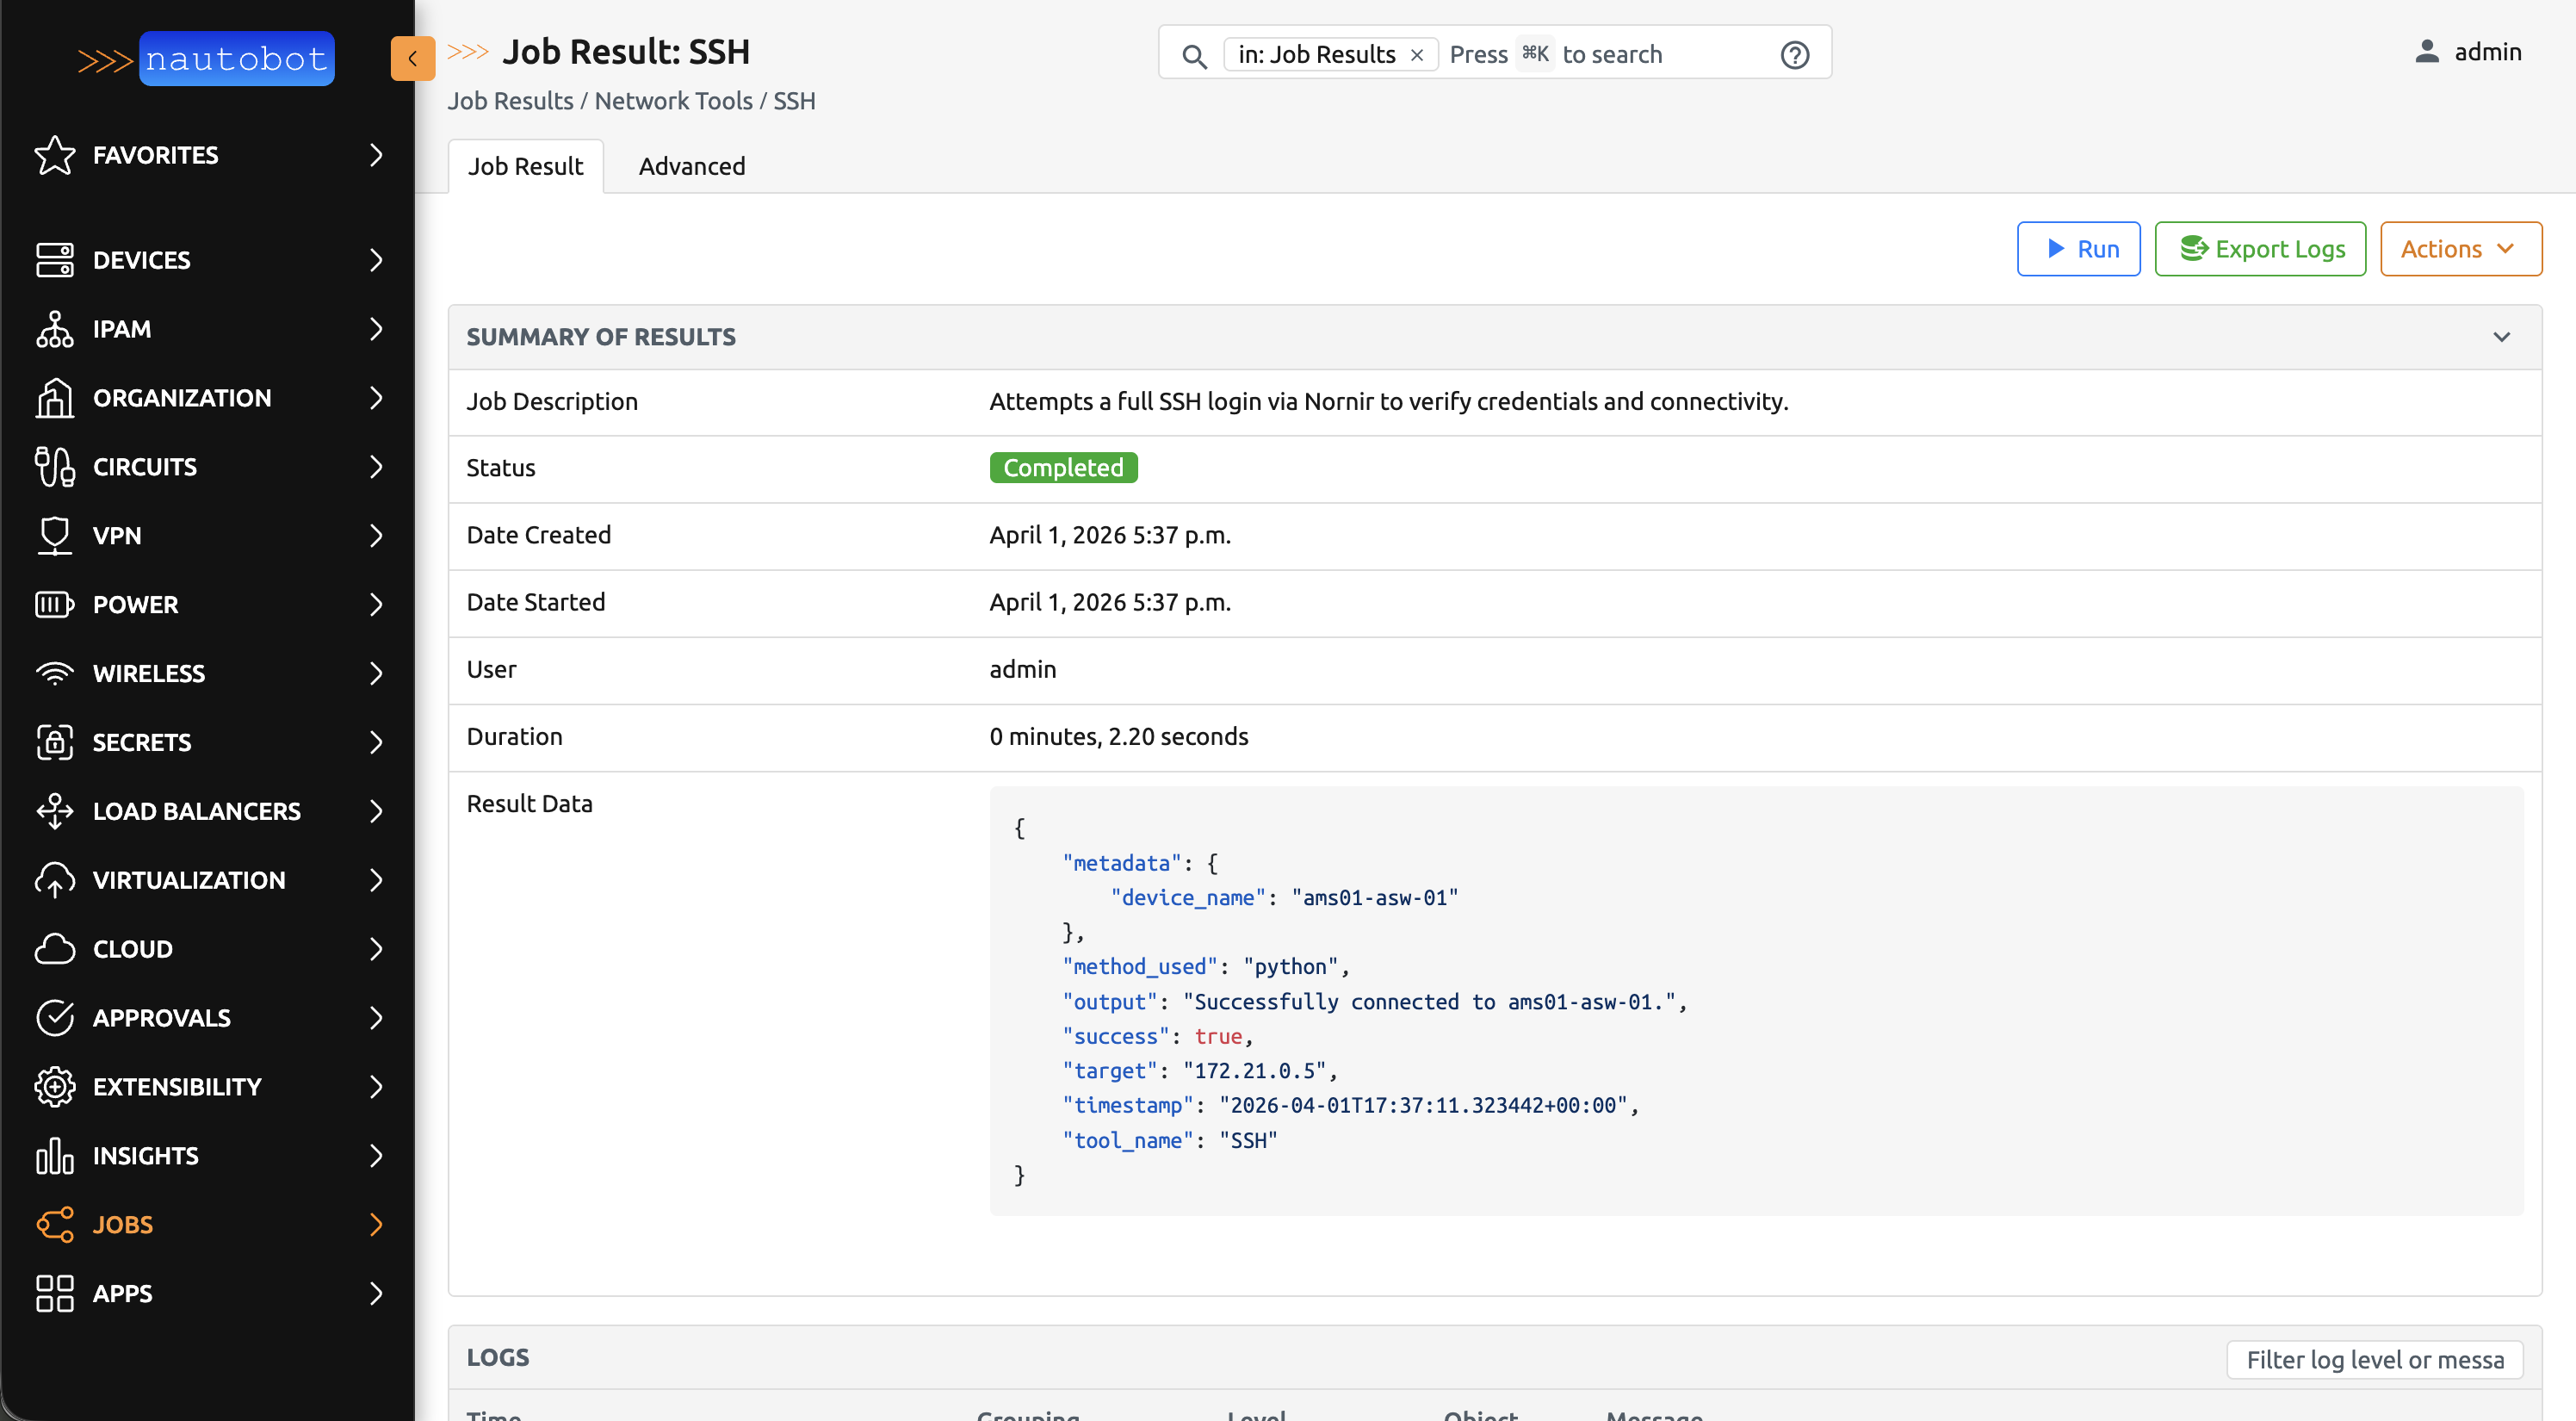
Task: Click the Devices server icon in sidebar
Action: click(54, 260)
